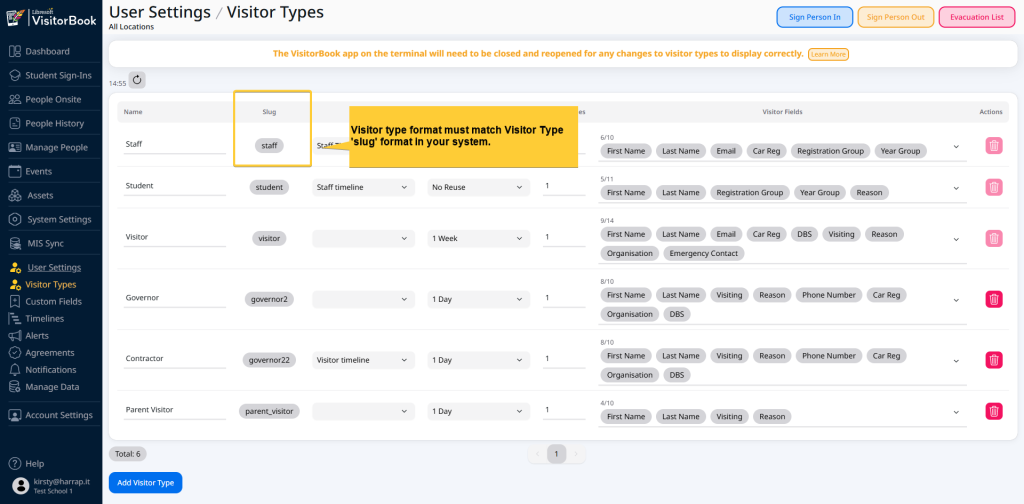
Task: Click the refresh icon next to the time
Action: [x=137, y=80]
